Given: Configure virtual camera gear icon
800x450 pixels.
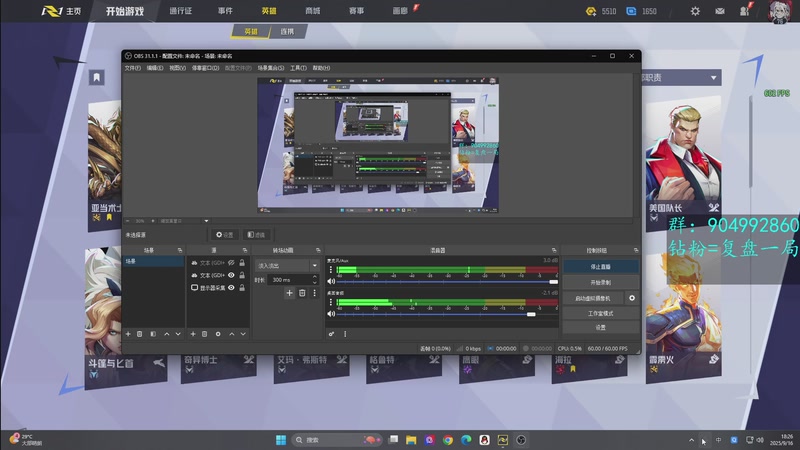Looking at the screenshot, I should (632, 298).
